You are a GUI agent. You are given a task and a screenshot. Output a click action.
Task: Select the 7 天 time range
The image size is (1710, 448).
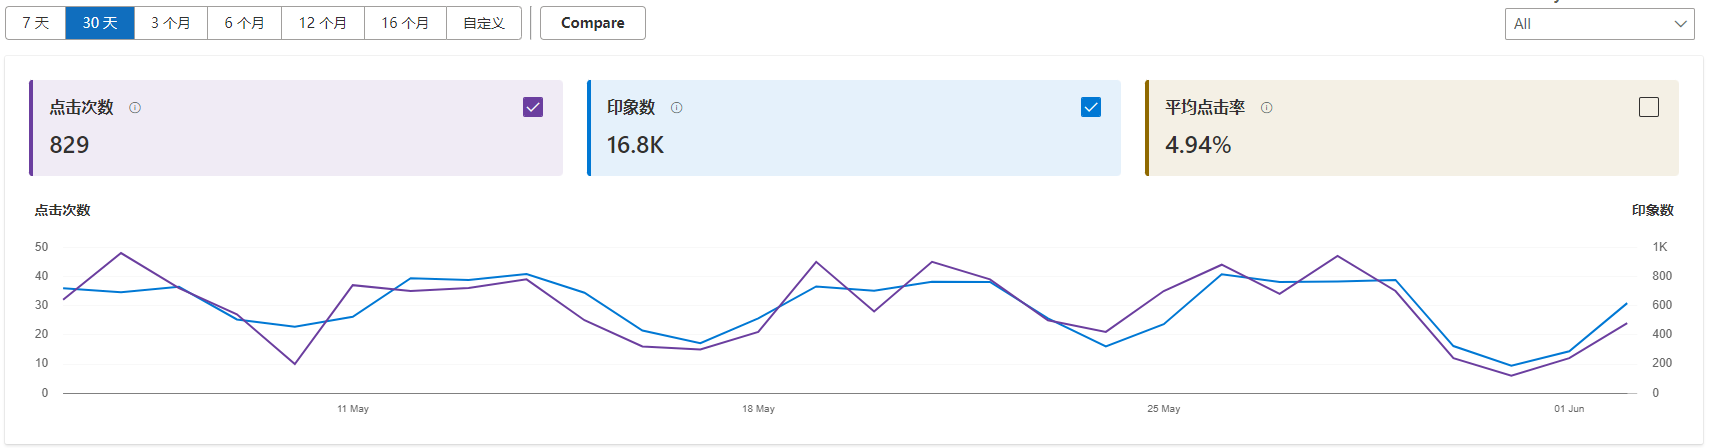coord(36,23)
